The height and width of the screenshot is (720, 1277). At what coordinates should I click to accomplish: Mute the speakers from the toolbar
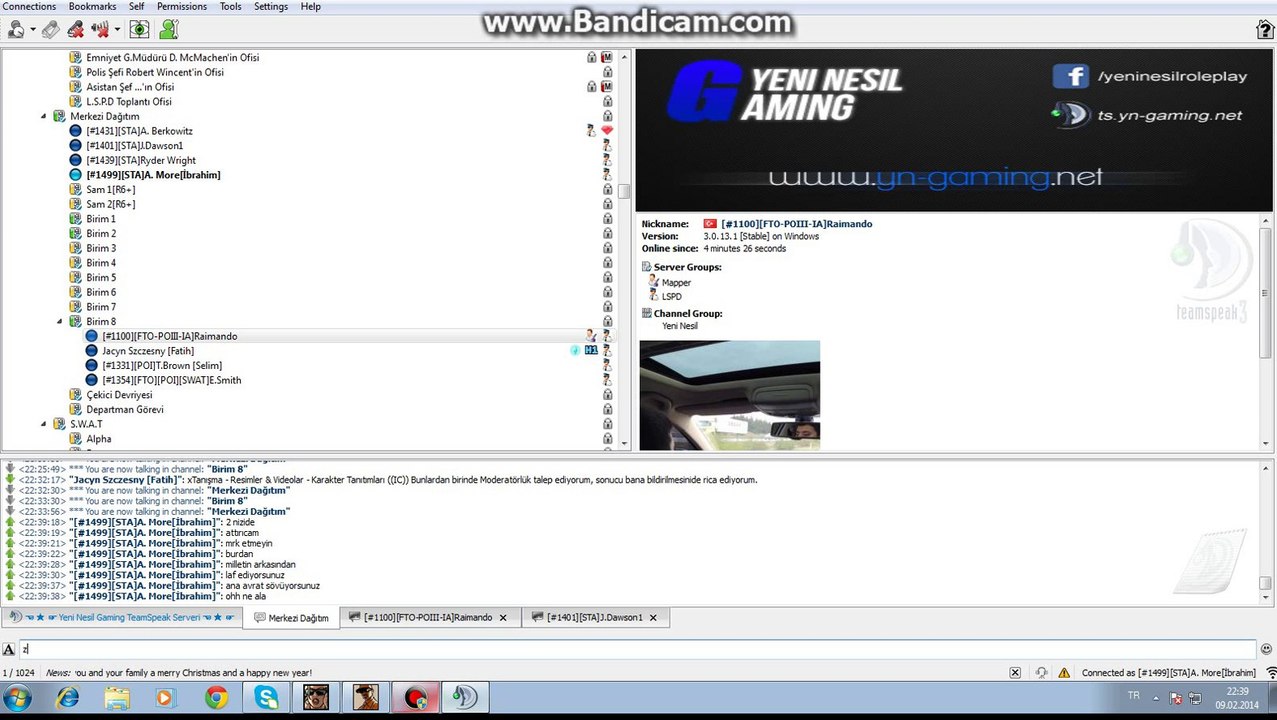[x=100, y=29]
